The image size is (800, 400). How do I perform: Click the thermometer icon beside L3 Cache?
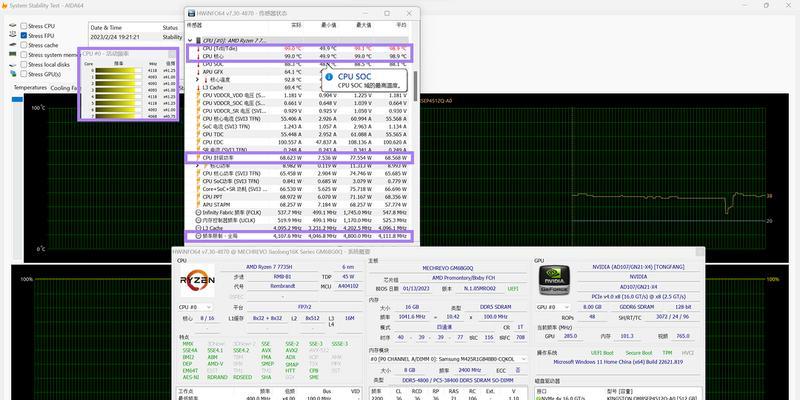198,88
